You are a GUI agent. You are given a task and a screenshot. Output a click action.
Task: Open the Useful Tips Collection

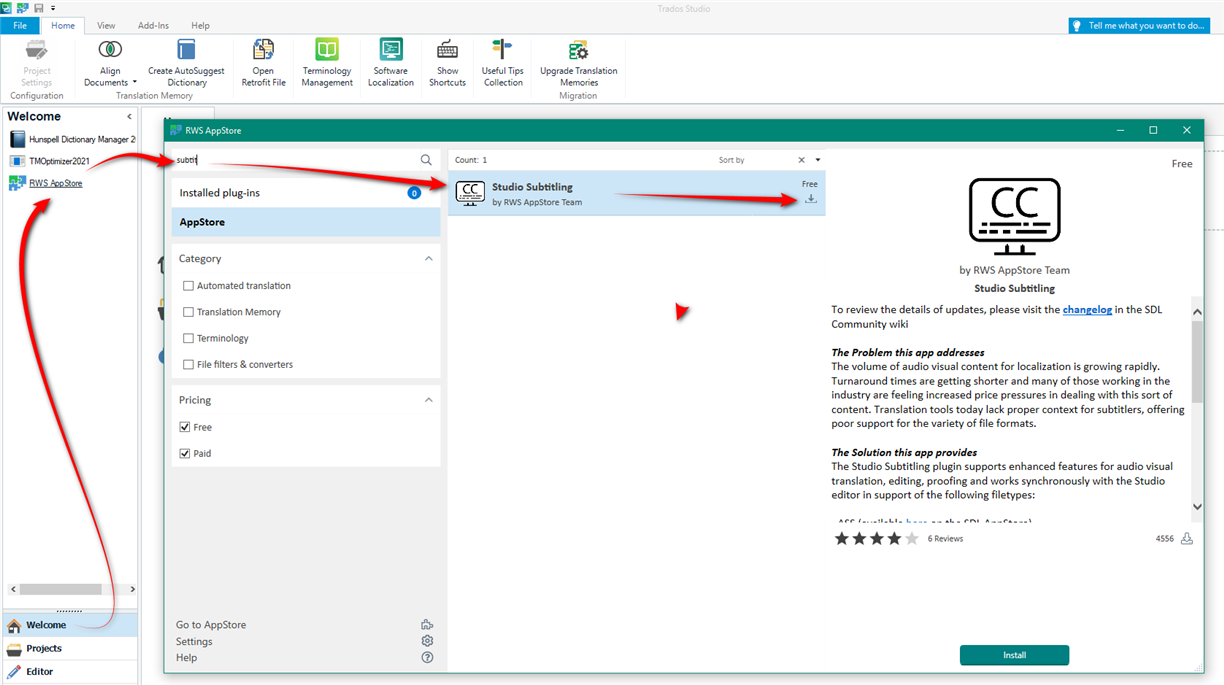point(503,63)
